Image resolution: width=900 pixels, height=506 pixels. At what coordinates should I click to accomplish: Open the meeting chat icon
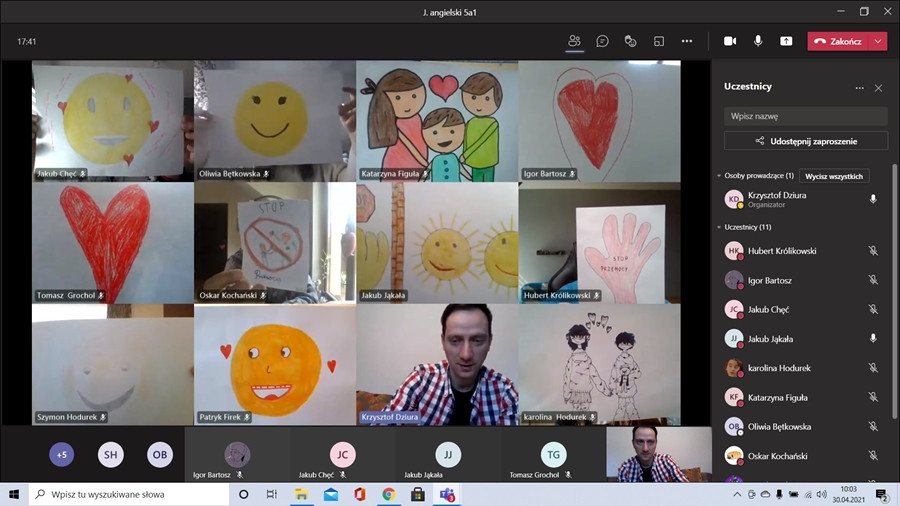pyautogui.click(x=602, y=41)
